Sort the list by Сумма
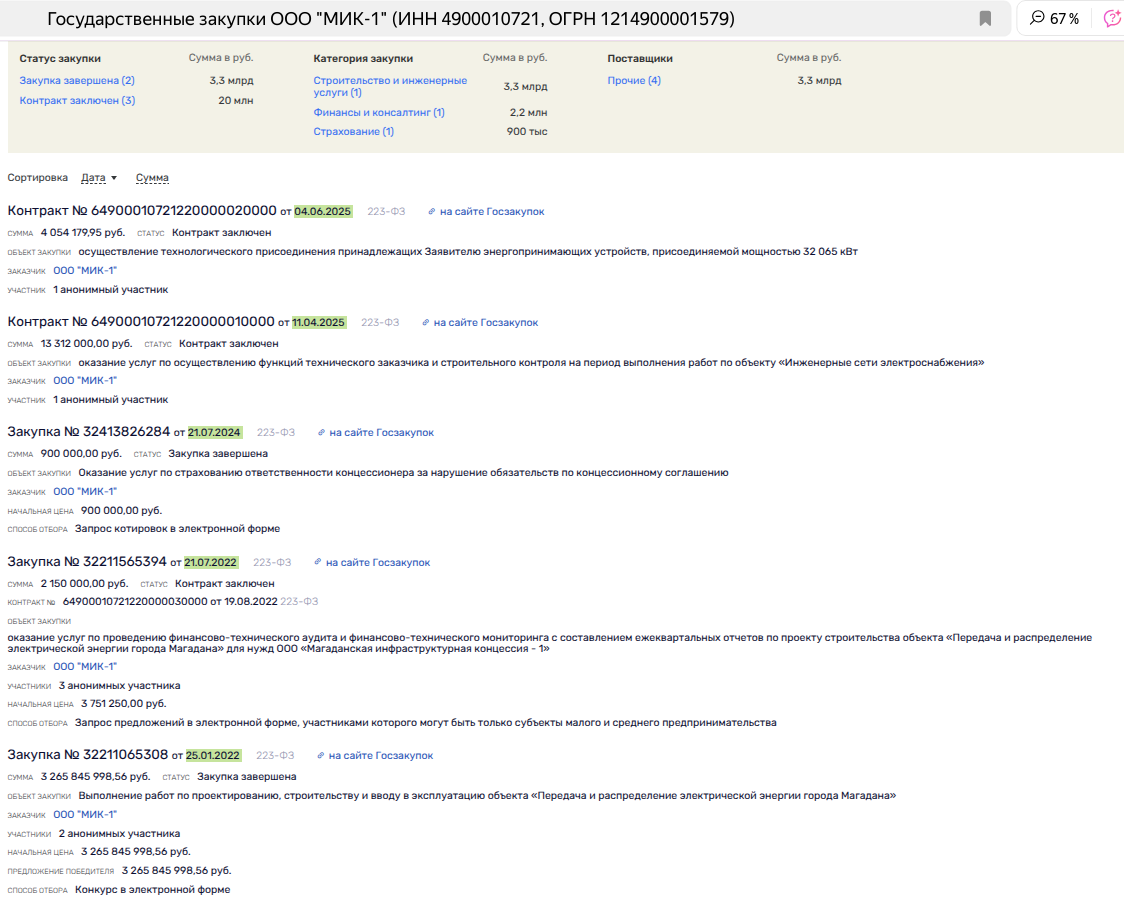This screenshot has height=908, width=1124. [152, 178]
